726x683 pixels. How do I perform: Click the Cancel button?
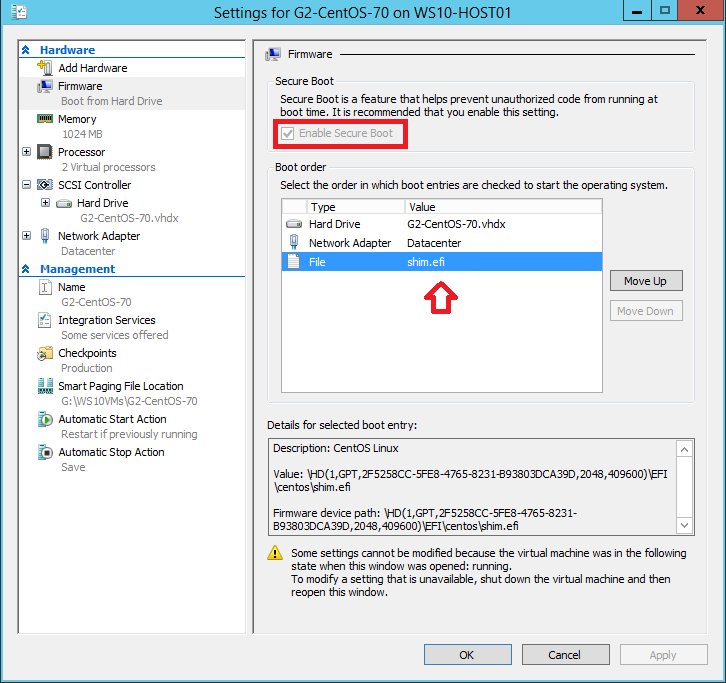pos(565,655)
